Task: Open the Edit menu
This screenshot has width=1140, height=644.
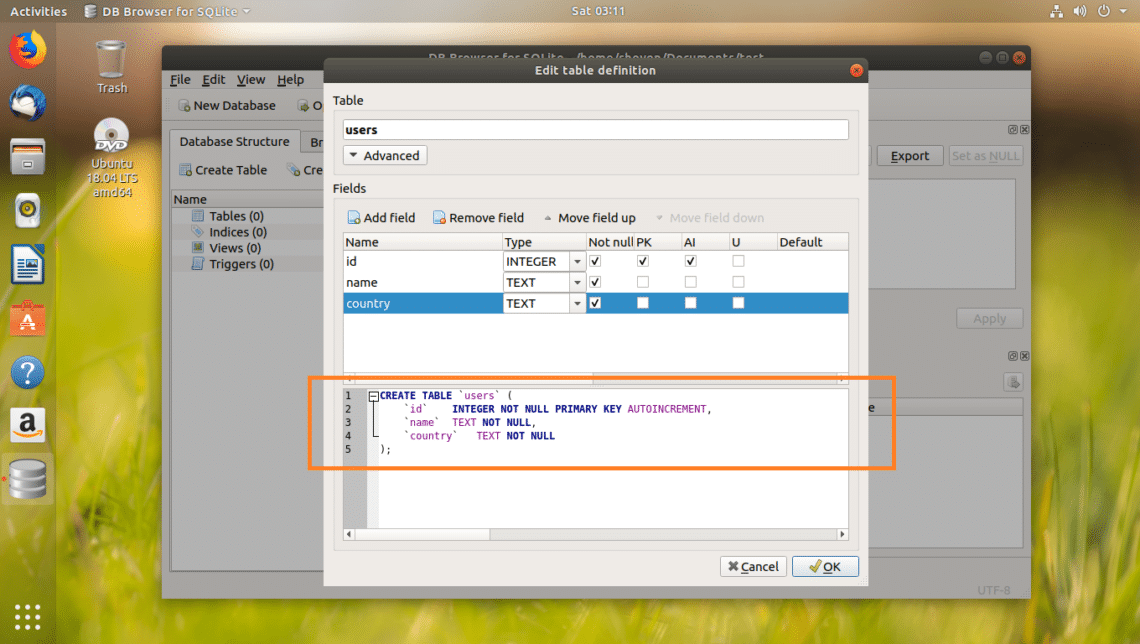Action: coord(213,79)
